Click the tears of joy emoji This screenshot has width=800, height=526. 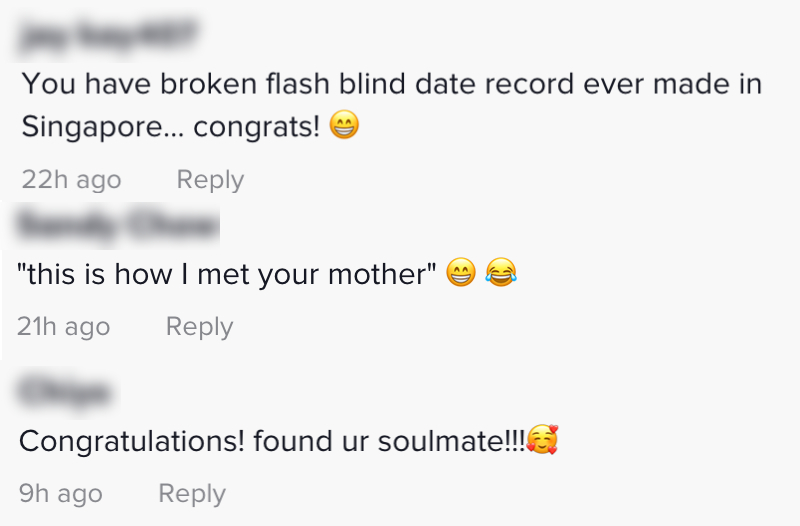point(500,275)
